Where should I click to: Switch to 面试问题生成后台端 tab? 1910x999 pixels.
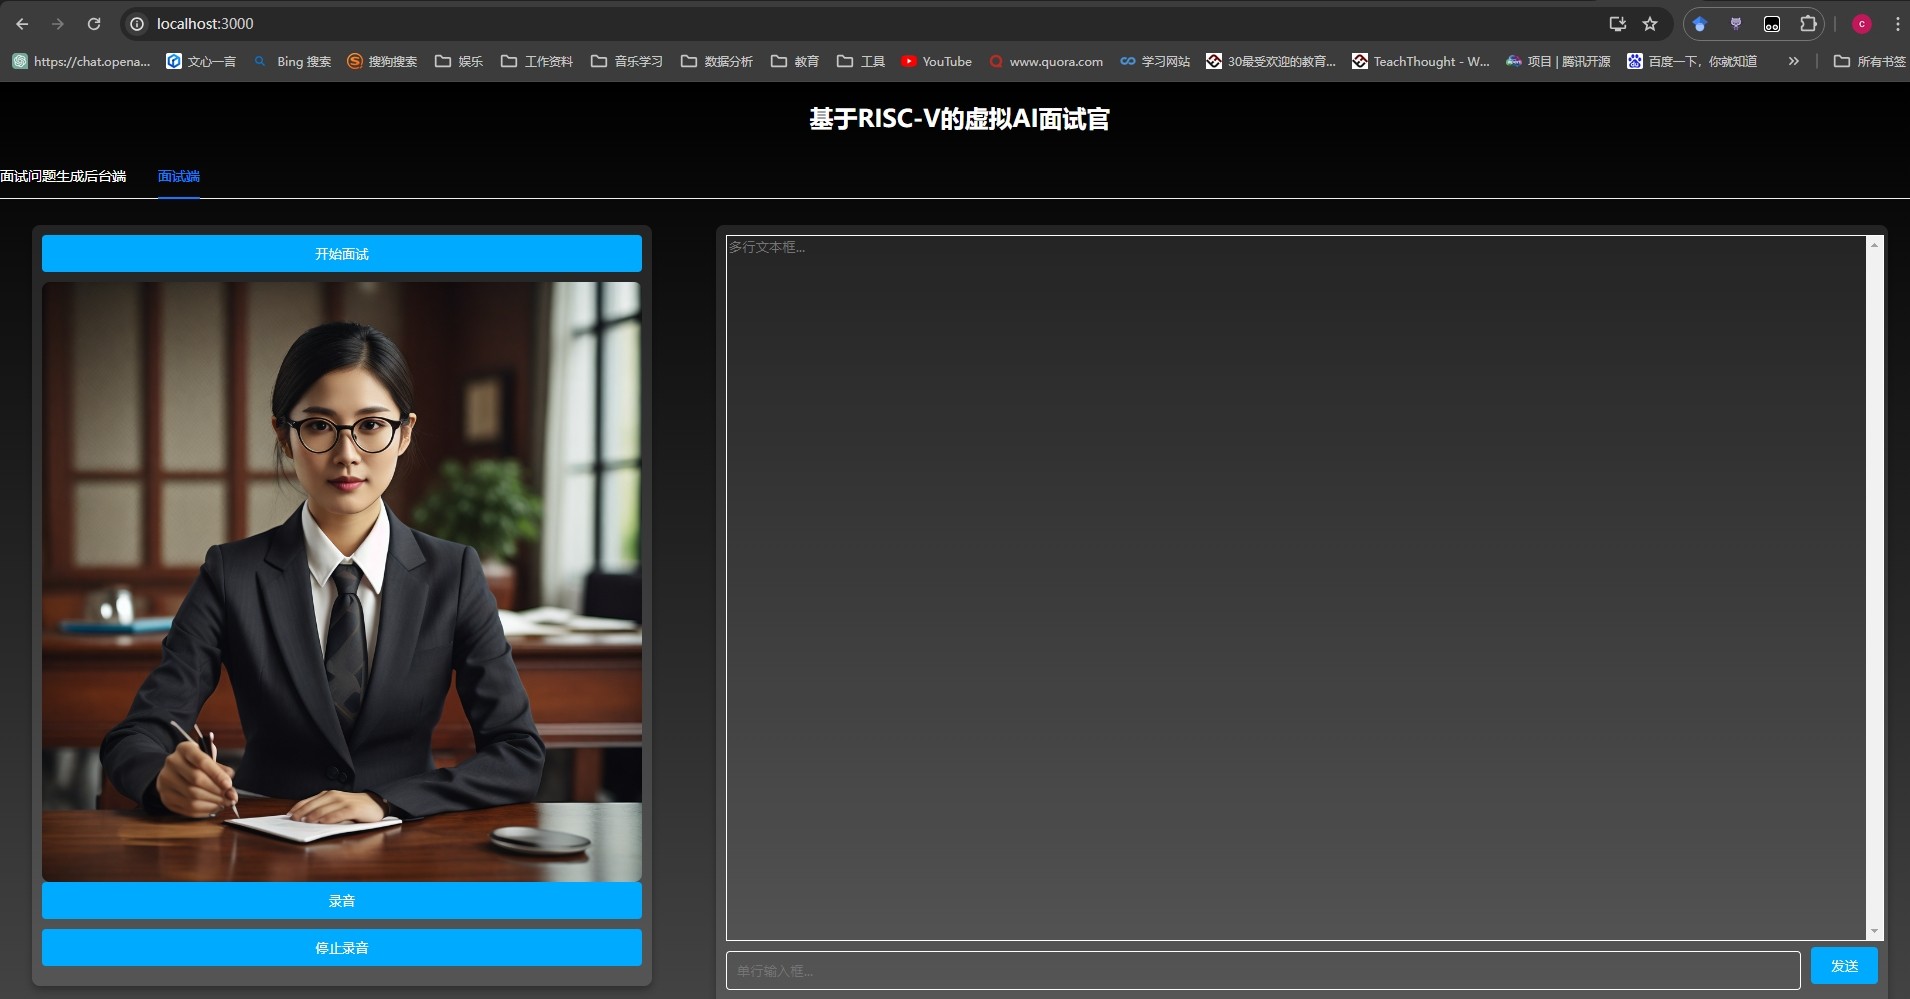pyautogui.click(x=63, y=176)
